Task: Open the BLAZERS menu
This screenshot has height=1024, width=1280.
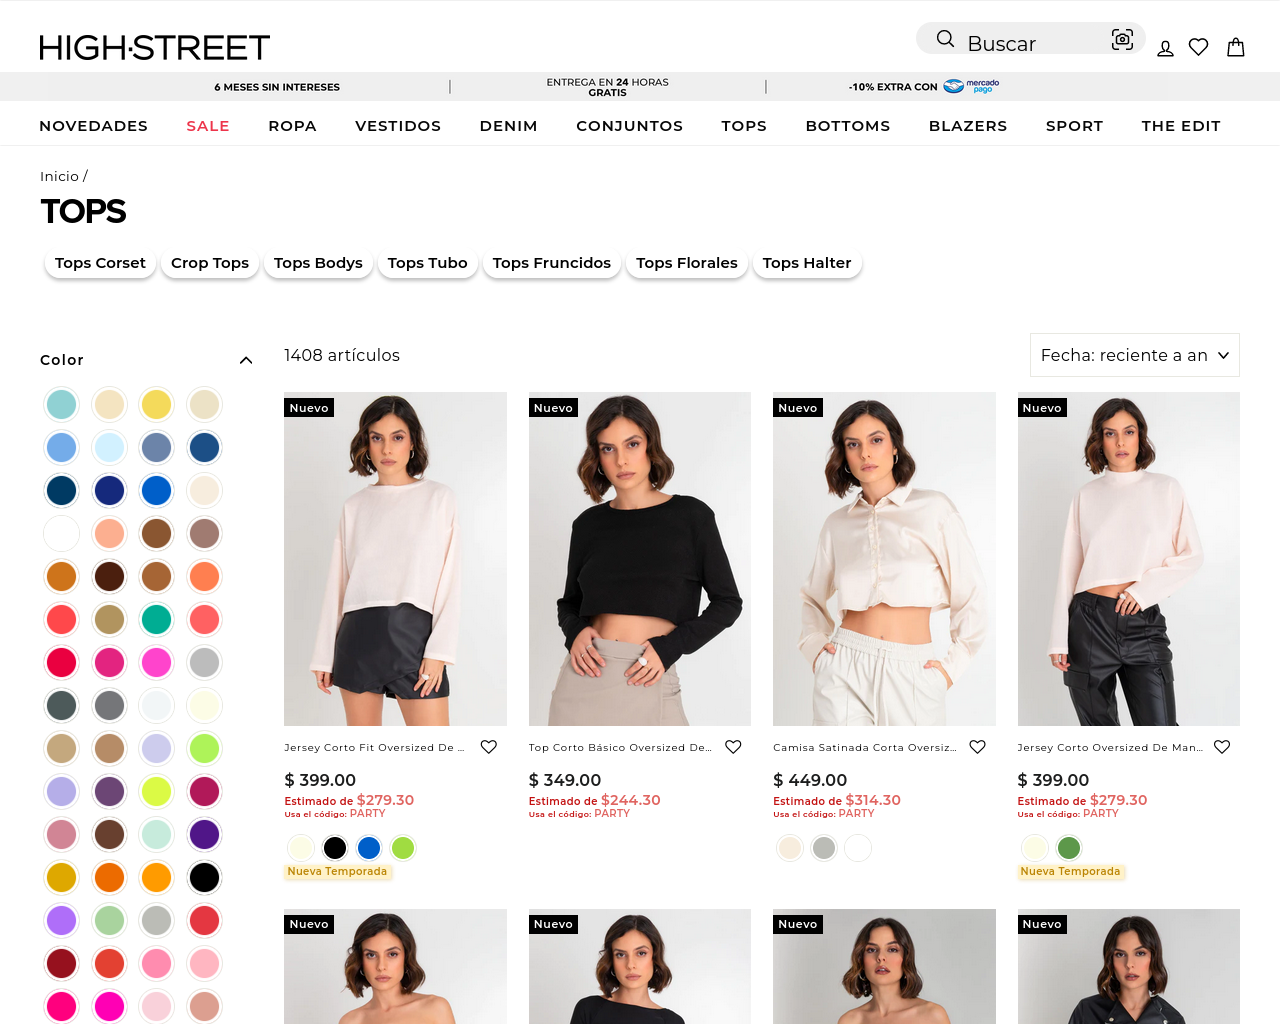Action: (968, 126)
